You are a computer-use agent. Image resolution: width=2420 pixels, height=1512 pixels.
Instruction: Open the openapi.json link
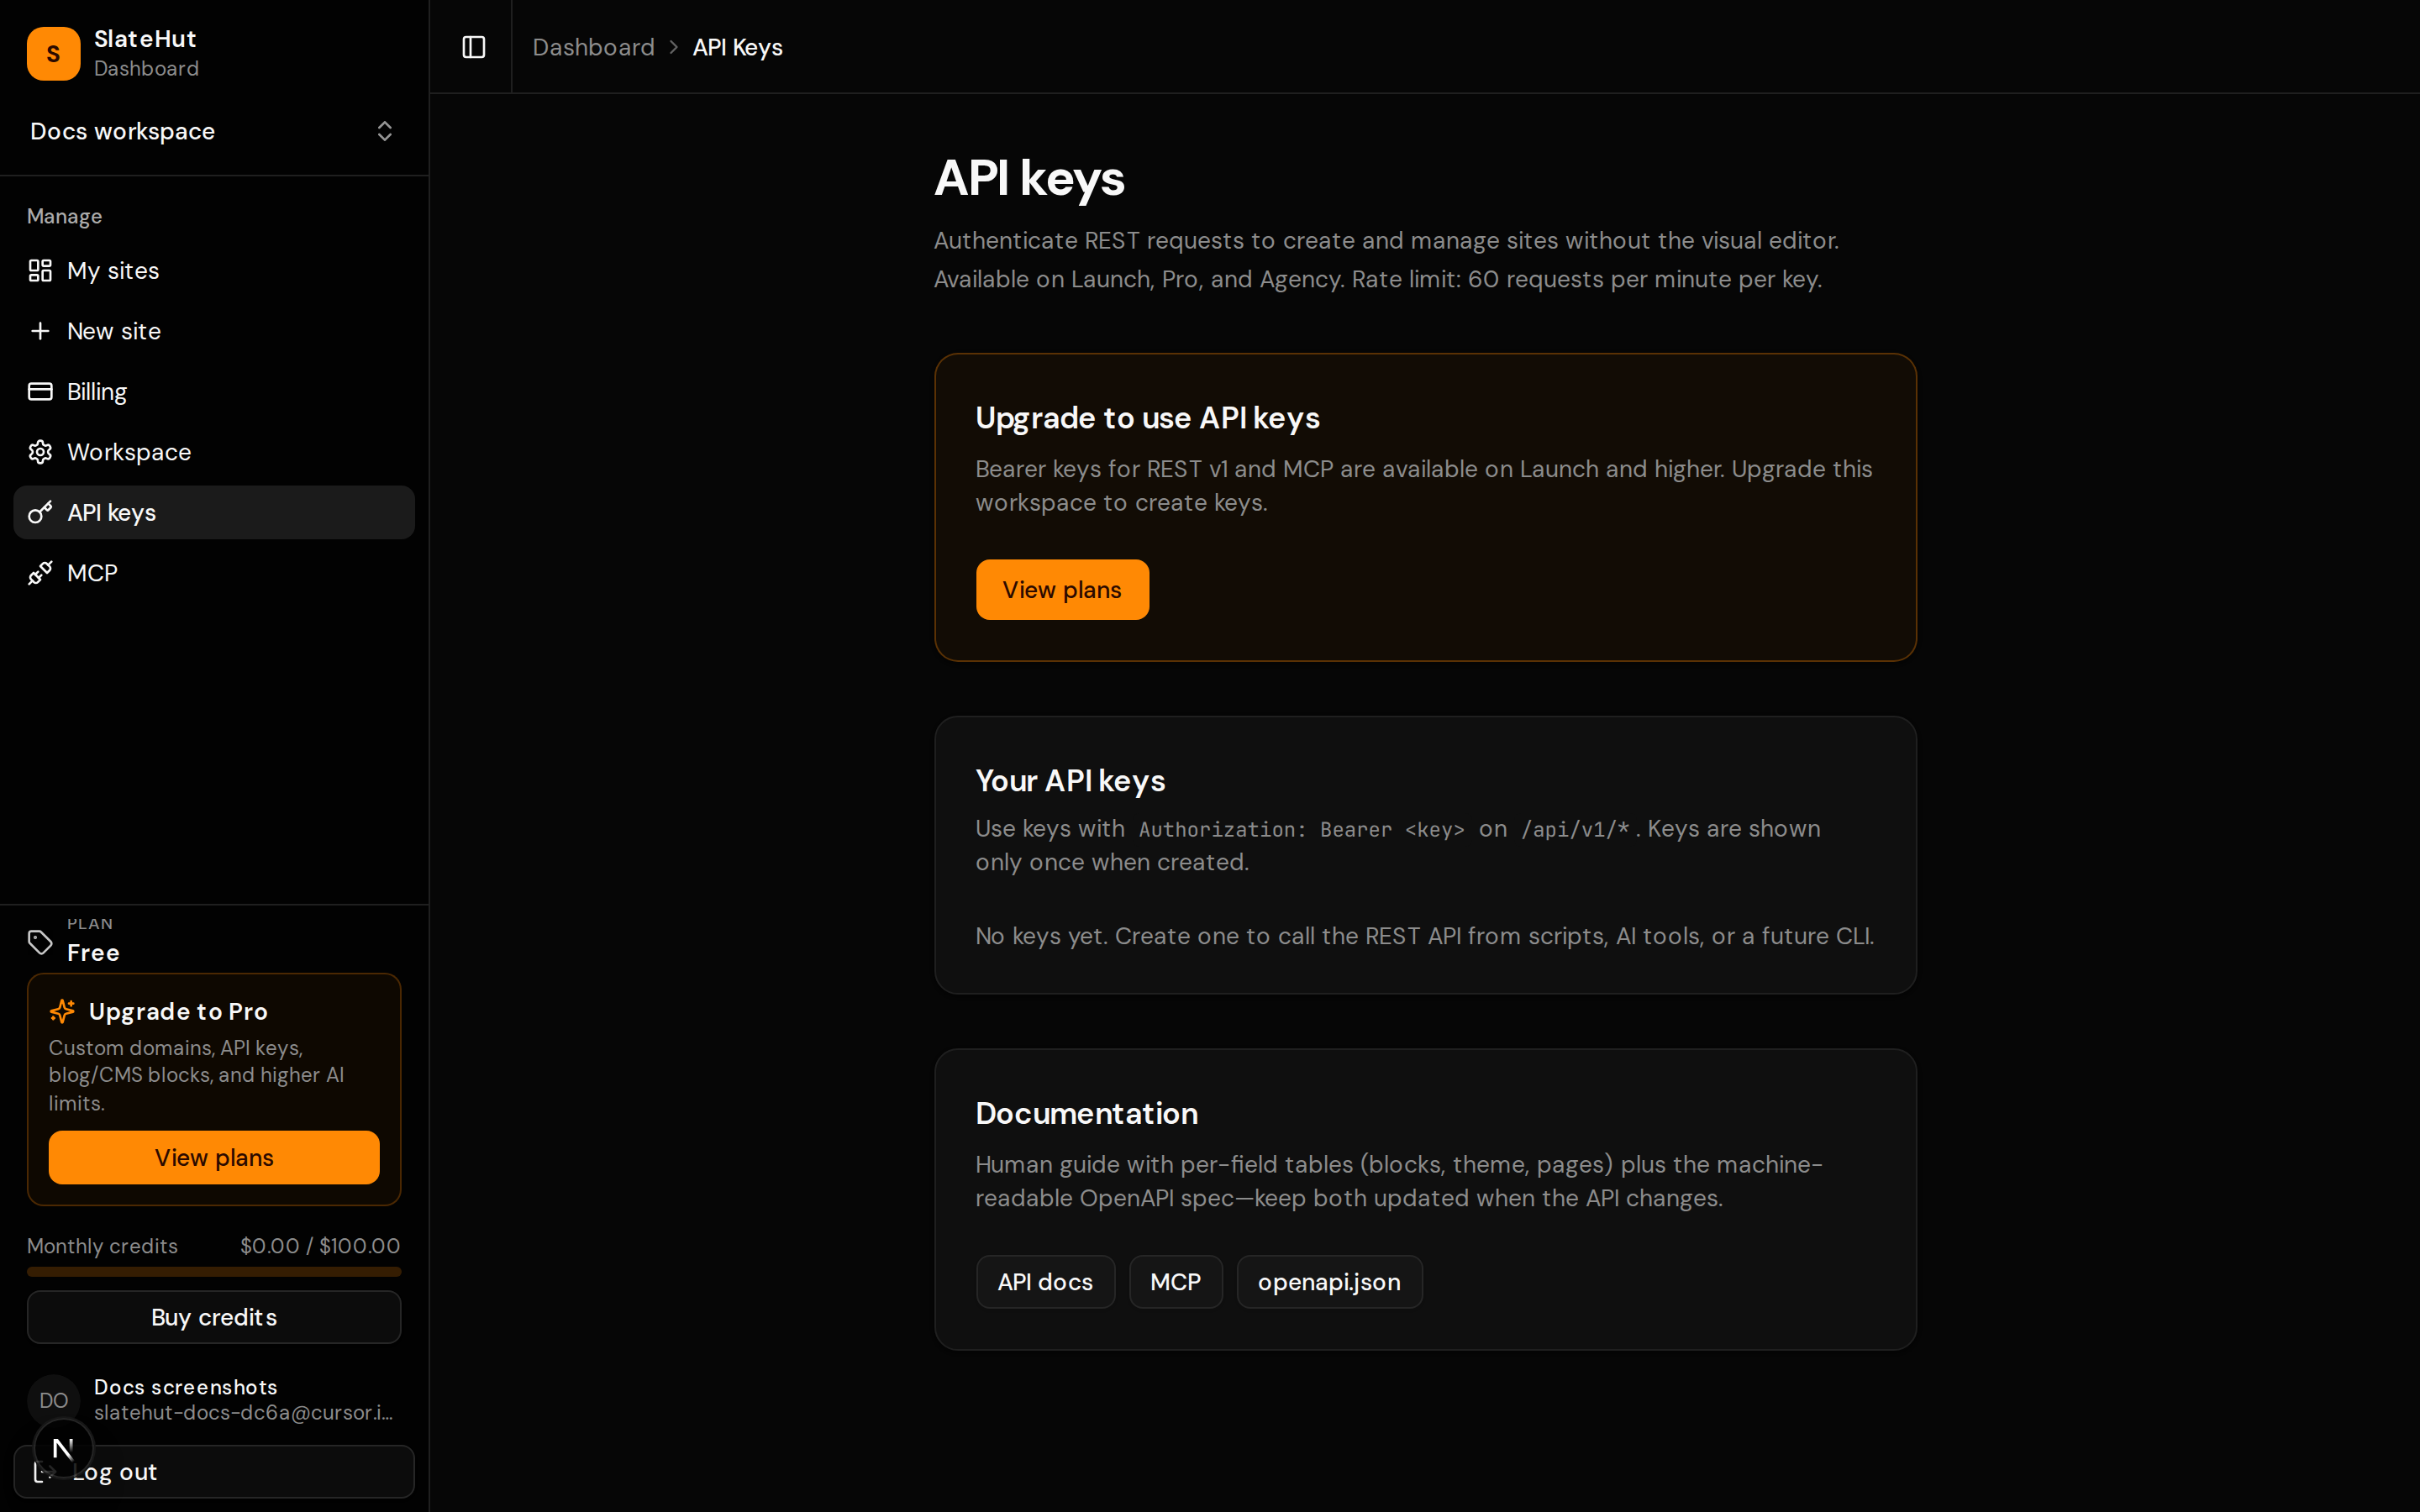pos(1329,1282)
